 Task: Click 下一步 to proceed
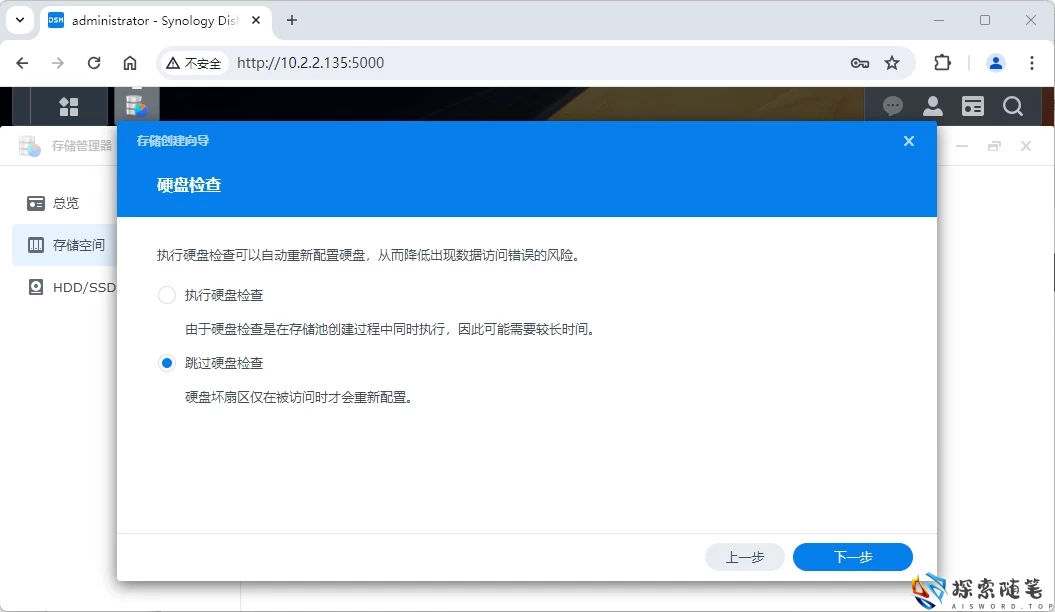point(852,557)
